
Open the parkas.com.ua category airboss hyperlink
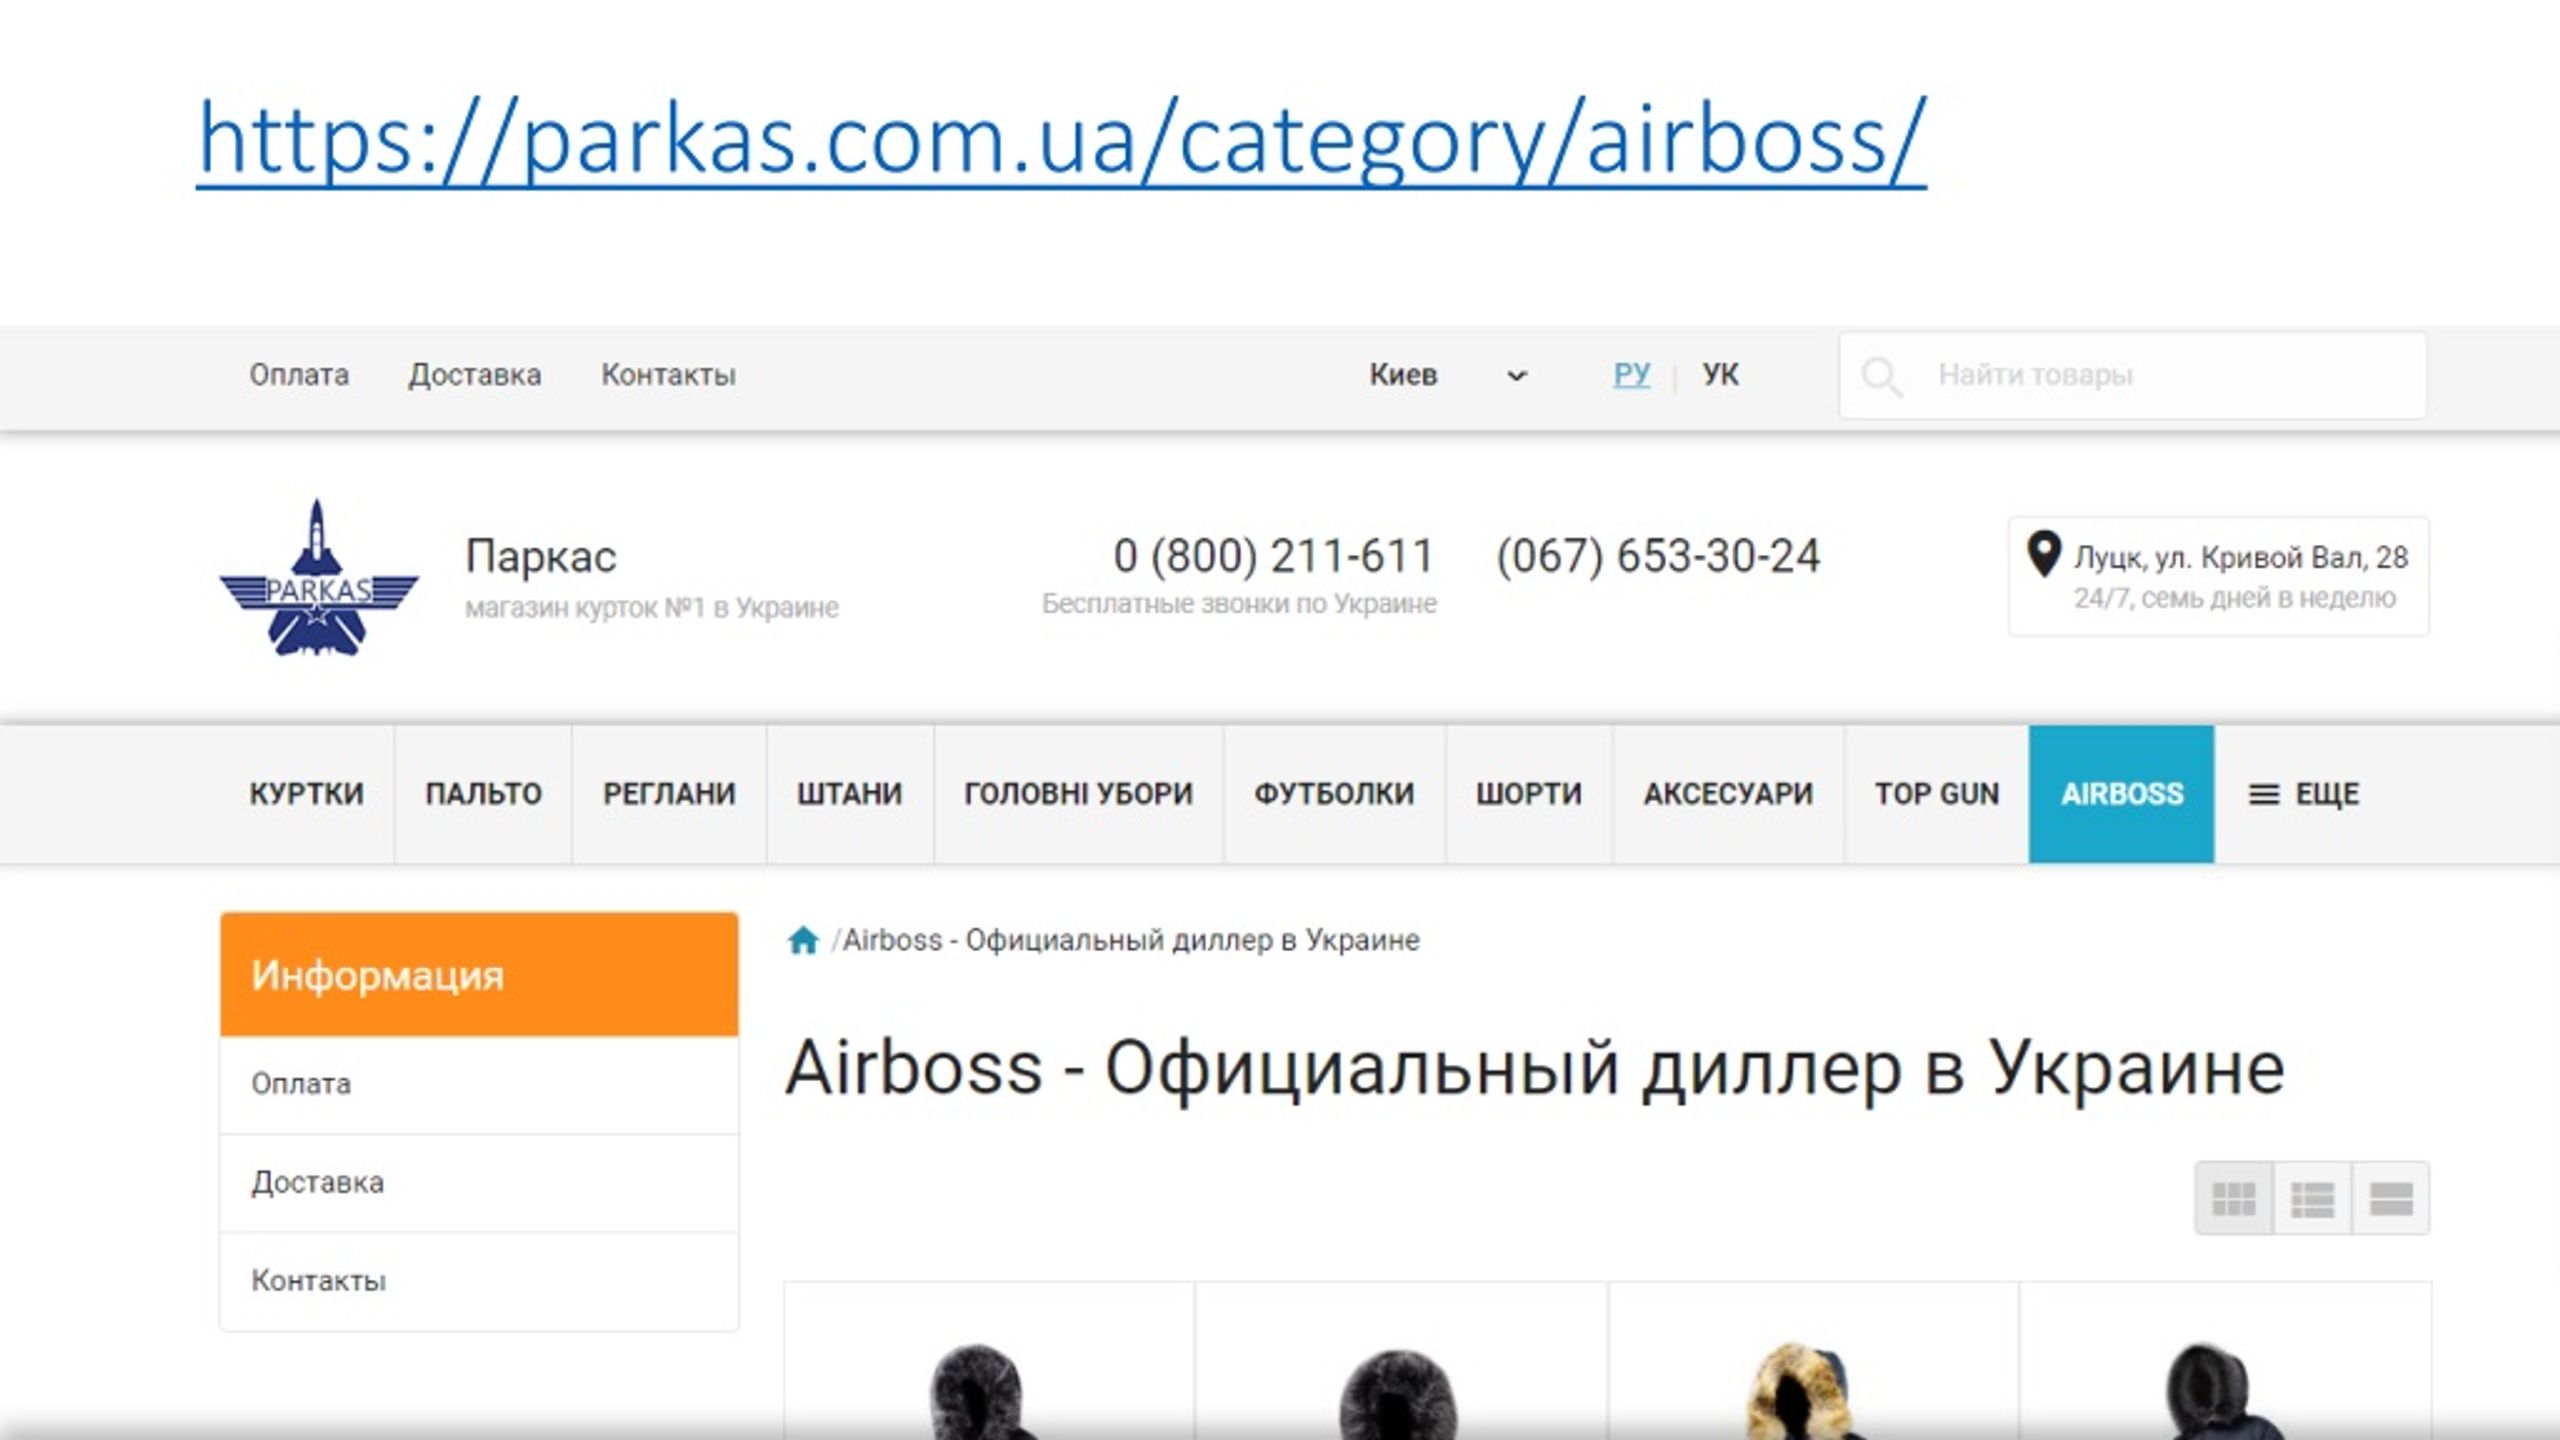click(x=1061, y=140)
